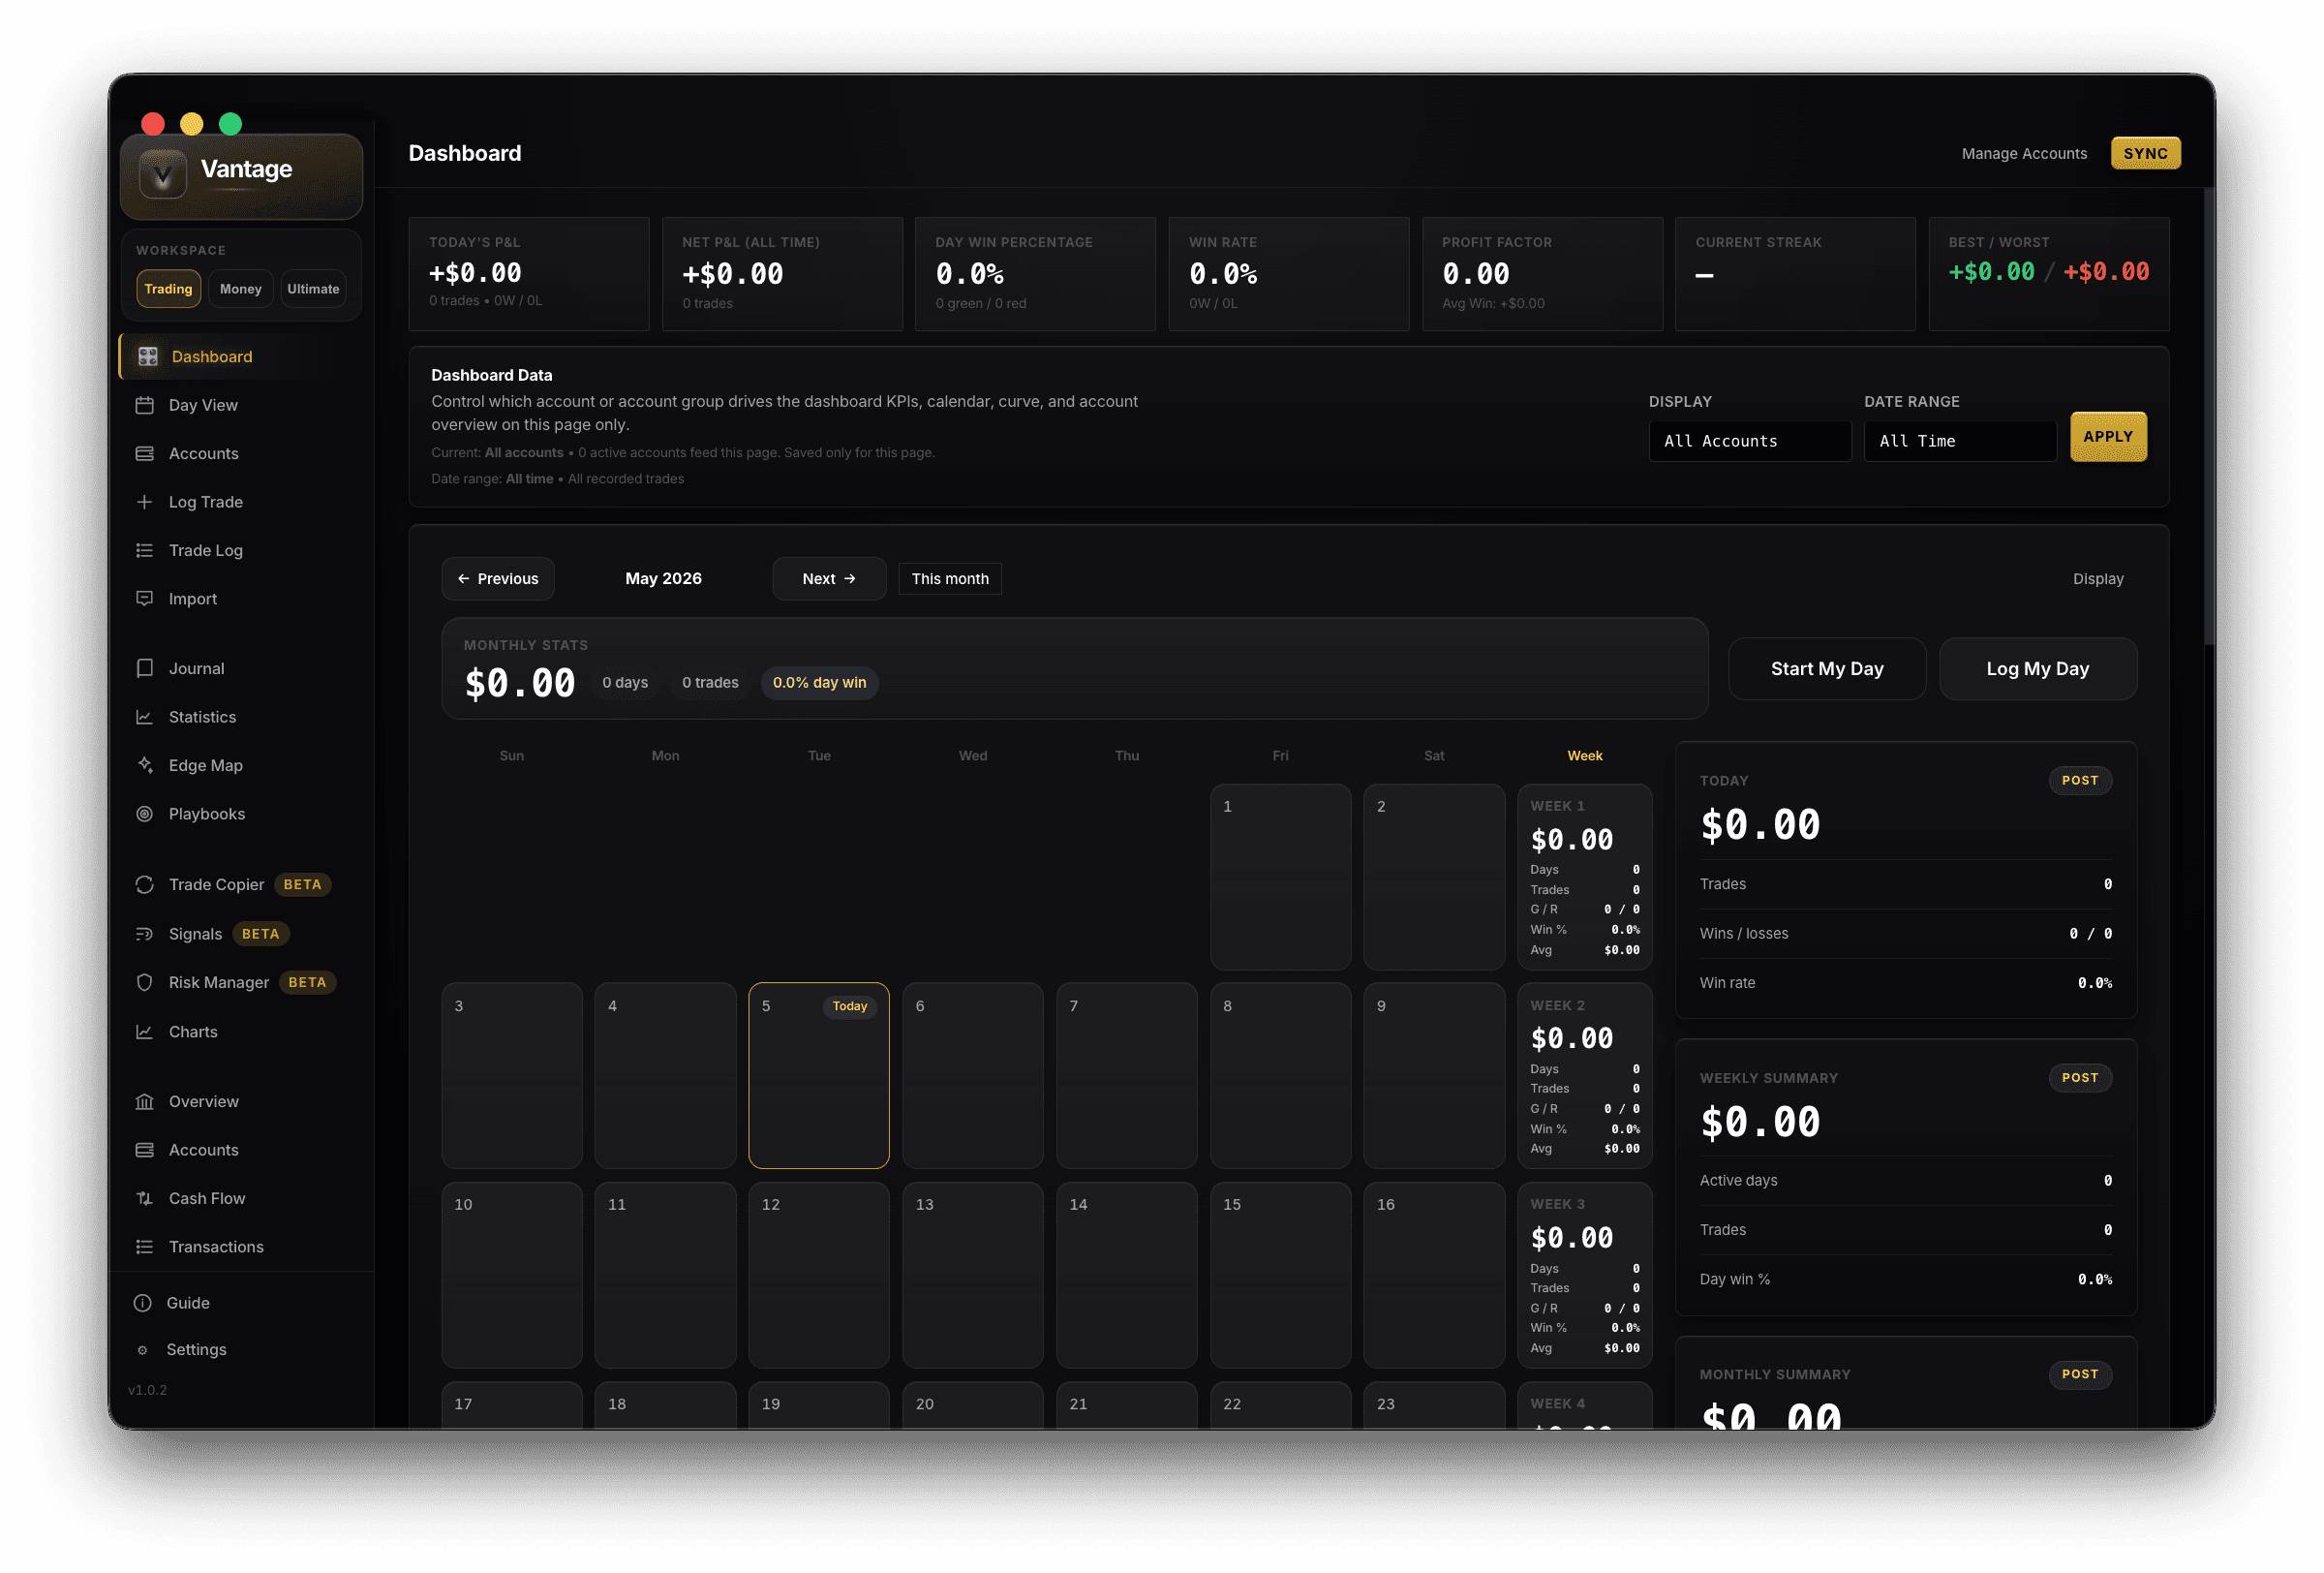Open Manage Accounts link
Viewport: 2324px width, 1573px height.
(2023, 154)
